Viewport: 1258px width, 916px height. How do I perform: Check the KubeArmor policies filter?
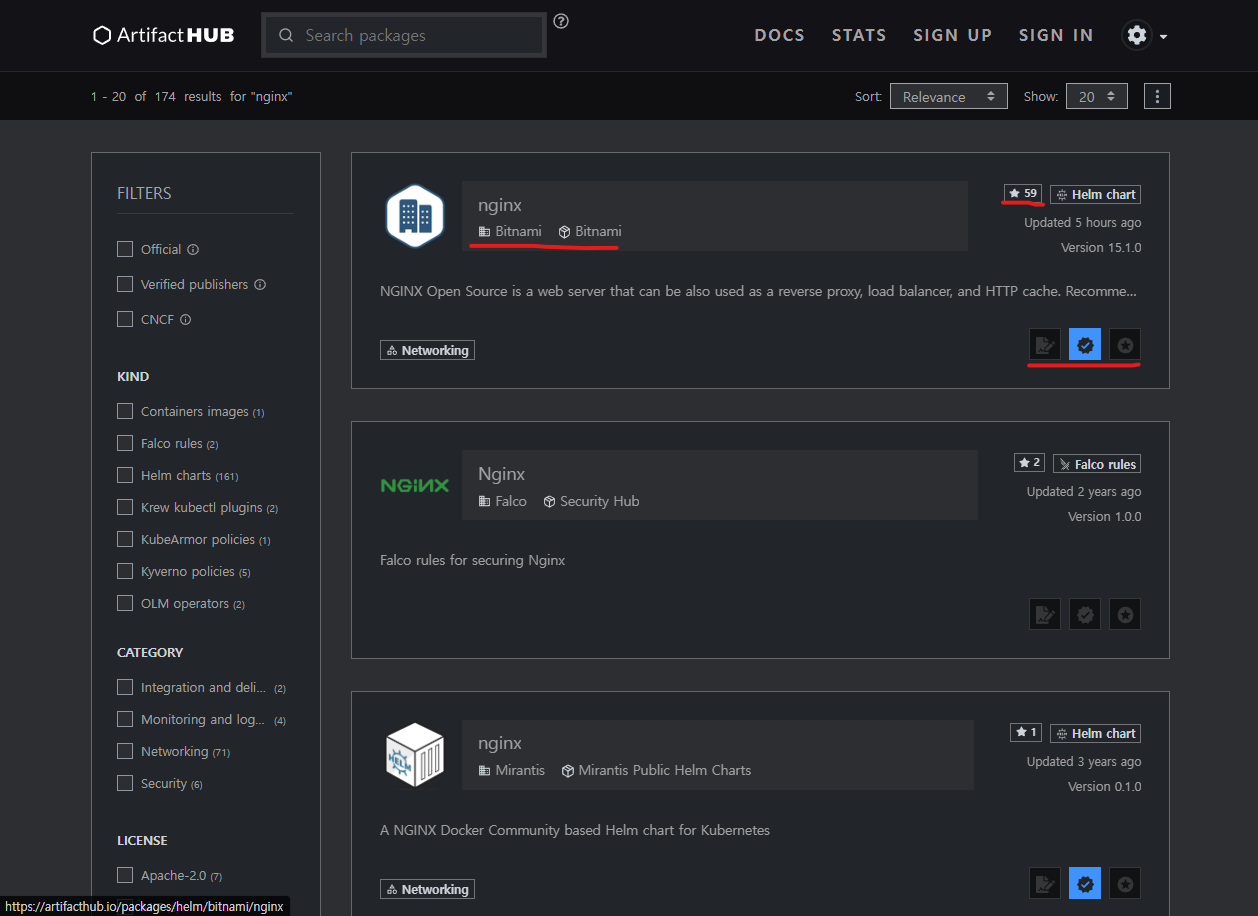pyautogui.click(x=125, y=539)
